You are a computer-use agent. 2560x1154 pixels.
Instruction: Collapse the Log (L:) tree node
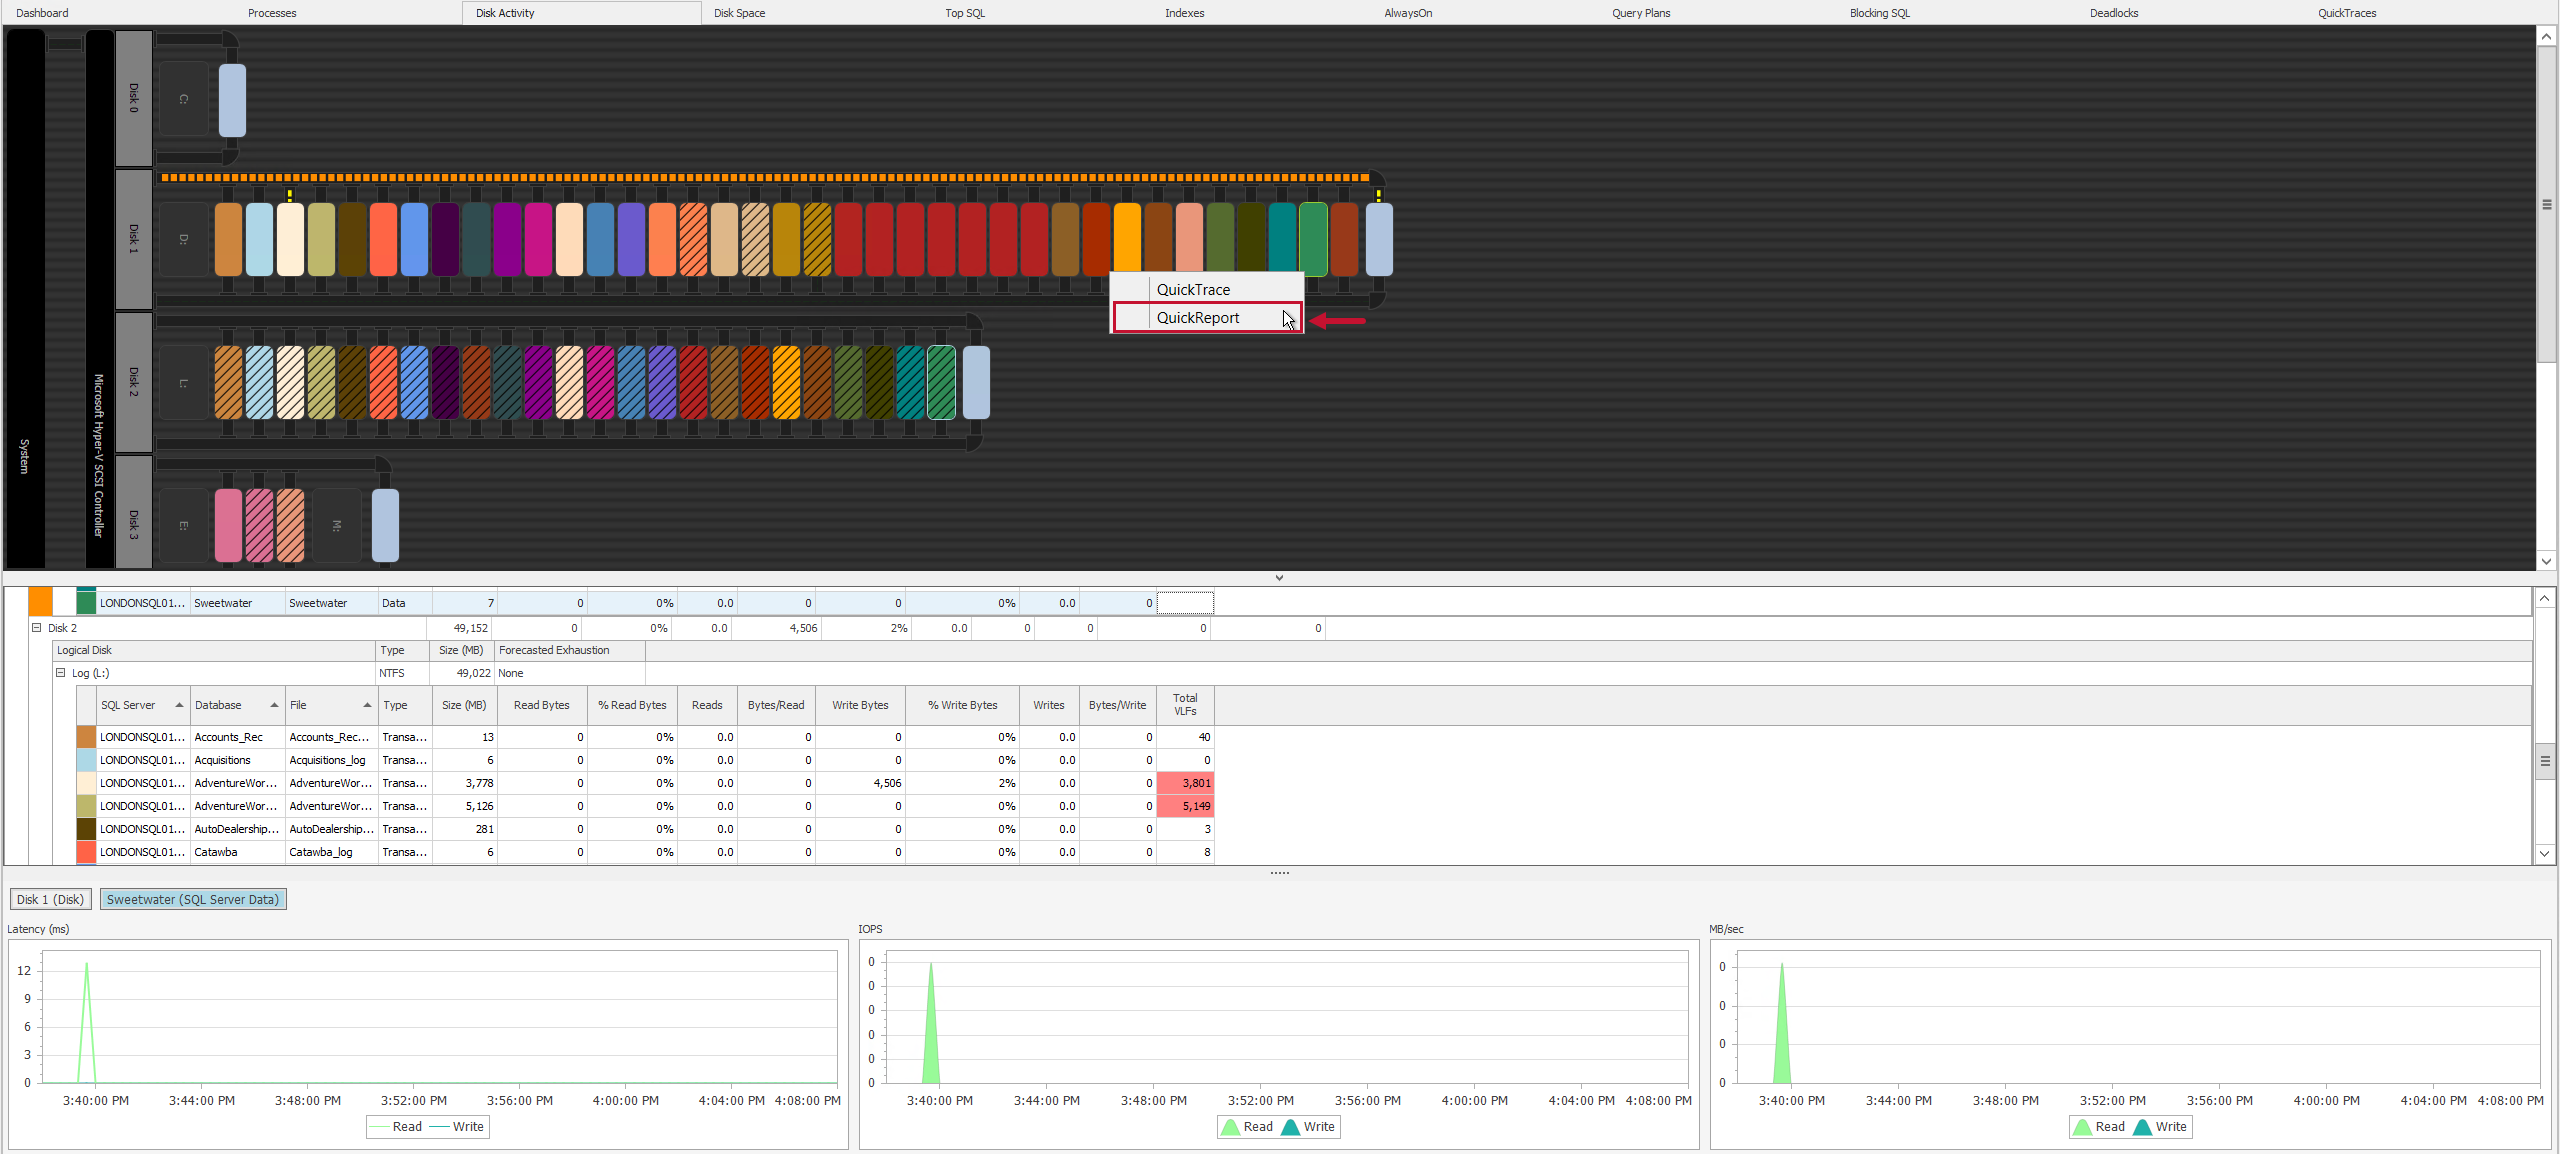[61, 673]
